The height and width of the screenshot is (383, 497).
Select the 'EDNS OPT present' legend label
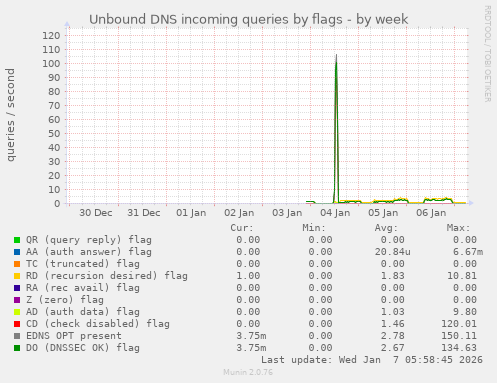(74, 336)
